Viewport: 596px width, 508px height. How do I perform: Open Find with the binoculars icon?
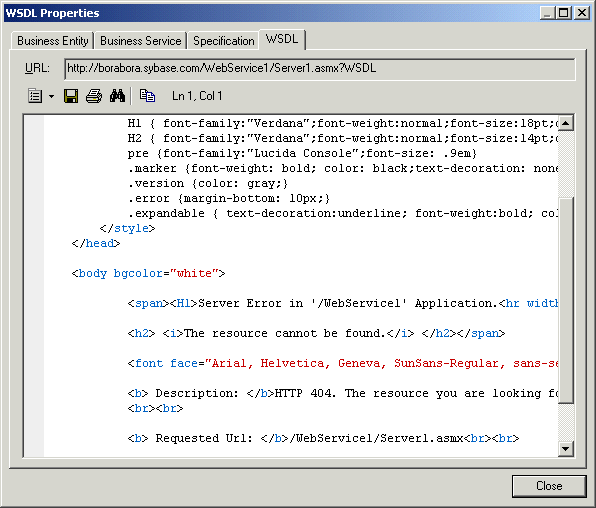click(x=117, y=96)
